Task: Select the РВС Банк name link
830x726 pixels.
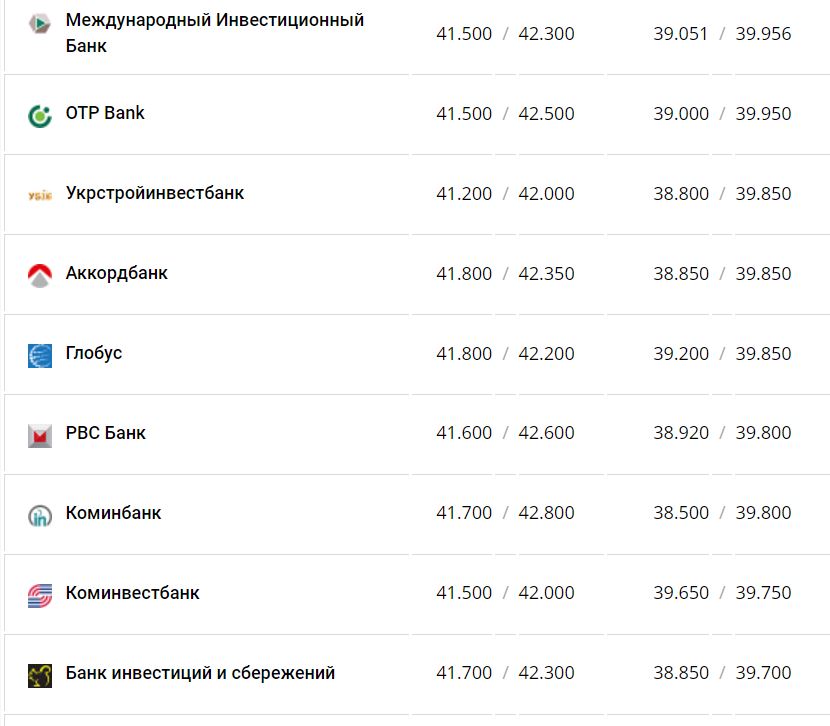Action: tap(105, 433)
